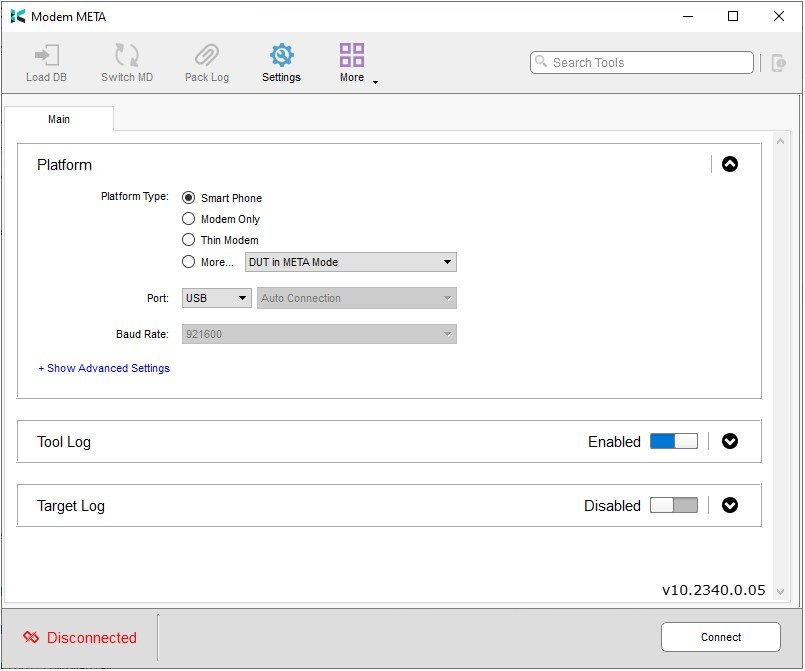Click the Load DB toolbar icon
This screenshot has height=671, width=805.
[47, 55]
